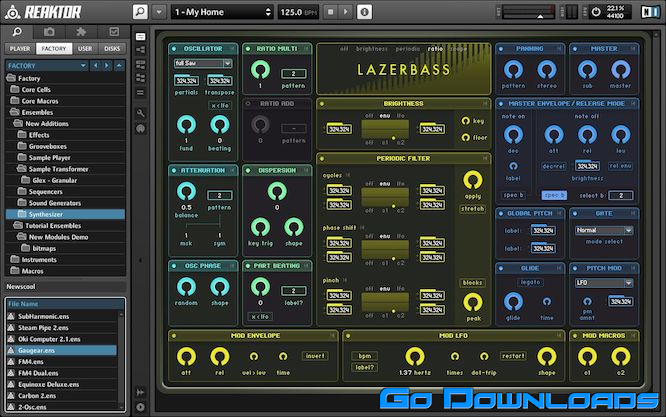Toggle the MOD LFO power LED
Image resolution: width=666 pixels, height=417 pixels.
[348, 336]
